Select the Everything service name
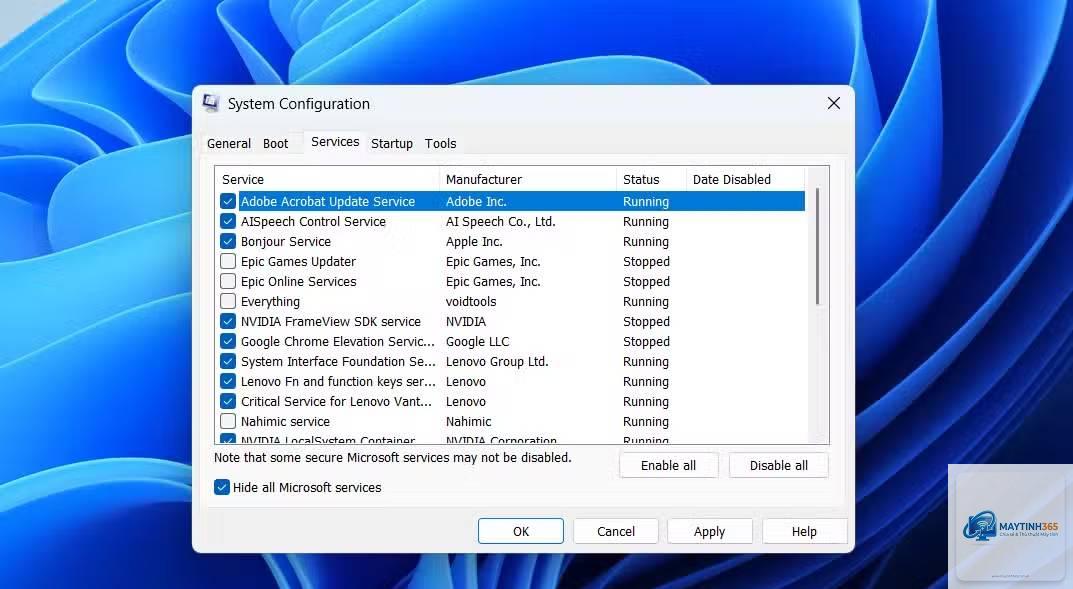Viewport: 1073px width, 589px height. point(270,301)
